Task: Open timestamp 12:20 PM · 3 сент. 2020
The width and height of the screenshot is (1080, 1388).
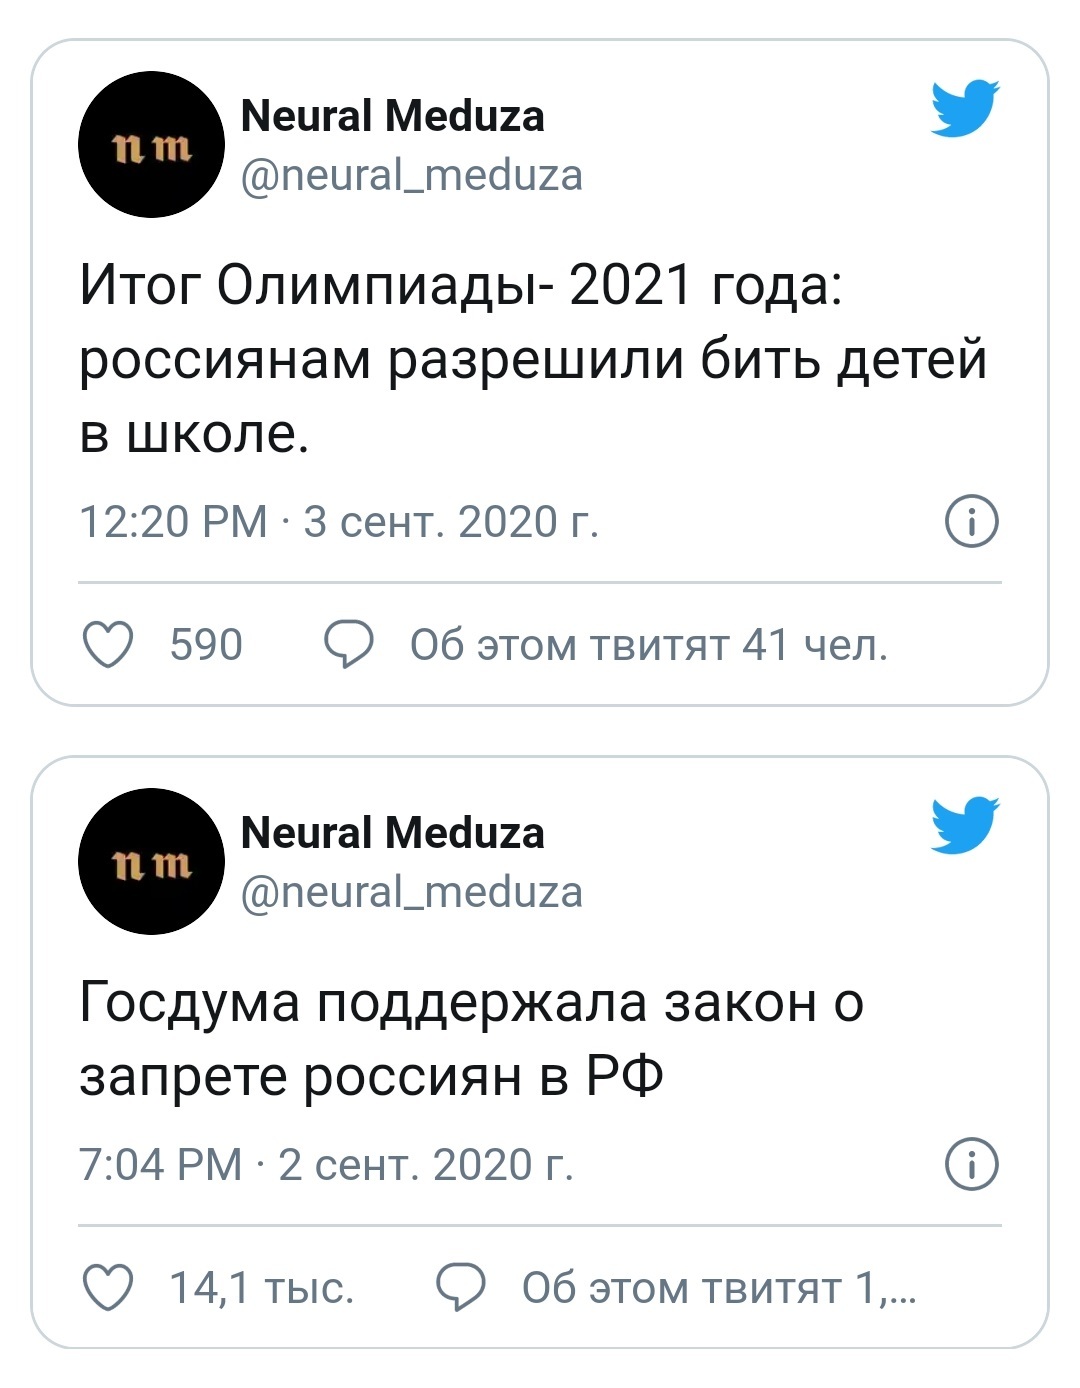Action: tap(339, 522)
